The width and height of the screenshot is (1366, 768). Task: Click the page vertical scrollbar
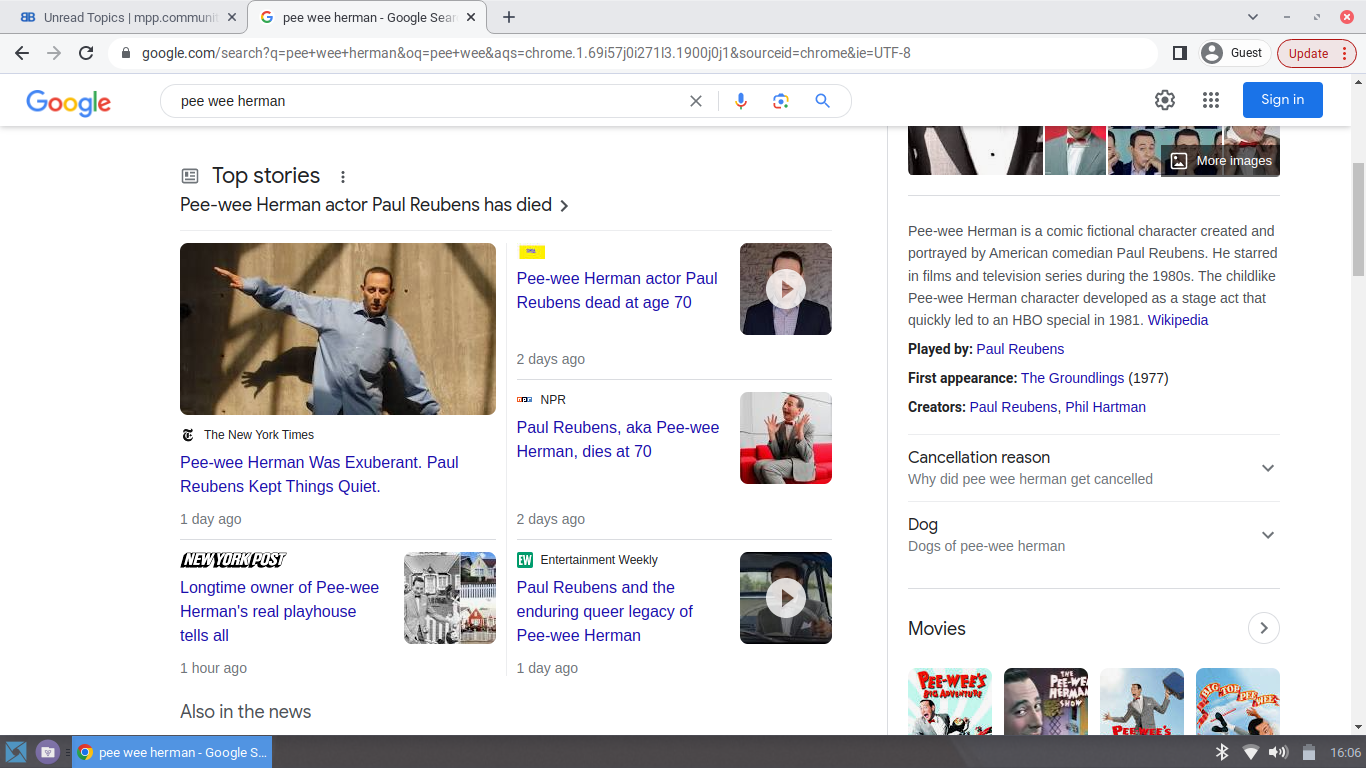[x=1358, y=220]
